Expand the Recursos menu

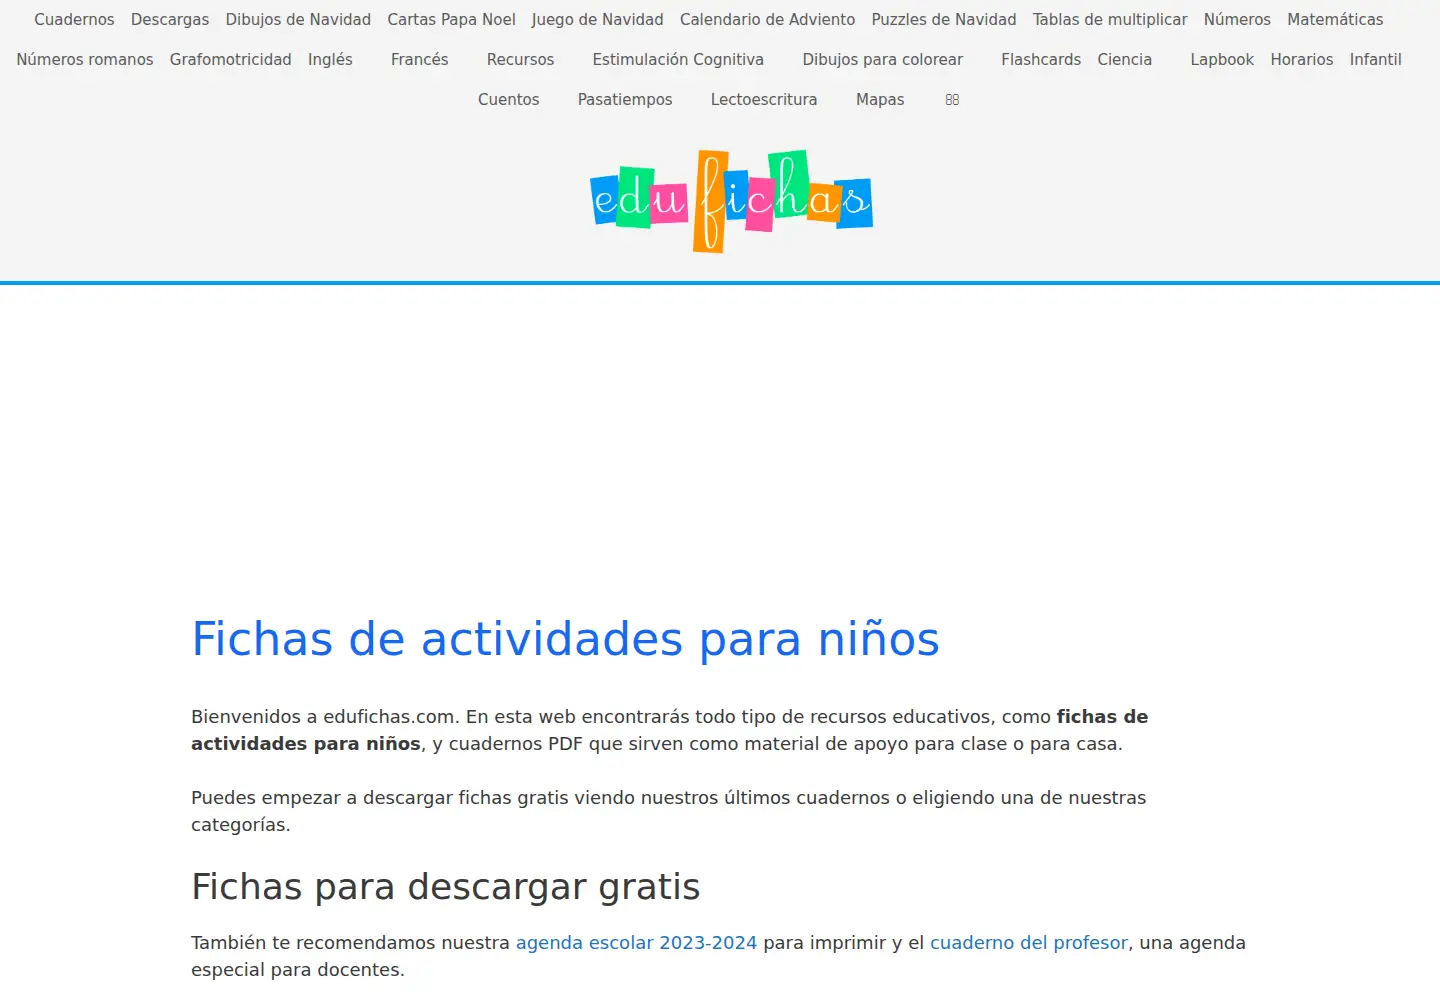tap(520, 60)
